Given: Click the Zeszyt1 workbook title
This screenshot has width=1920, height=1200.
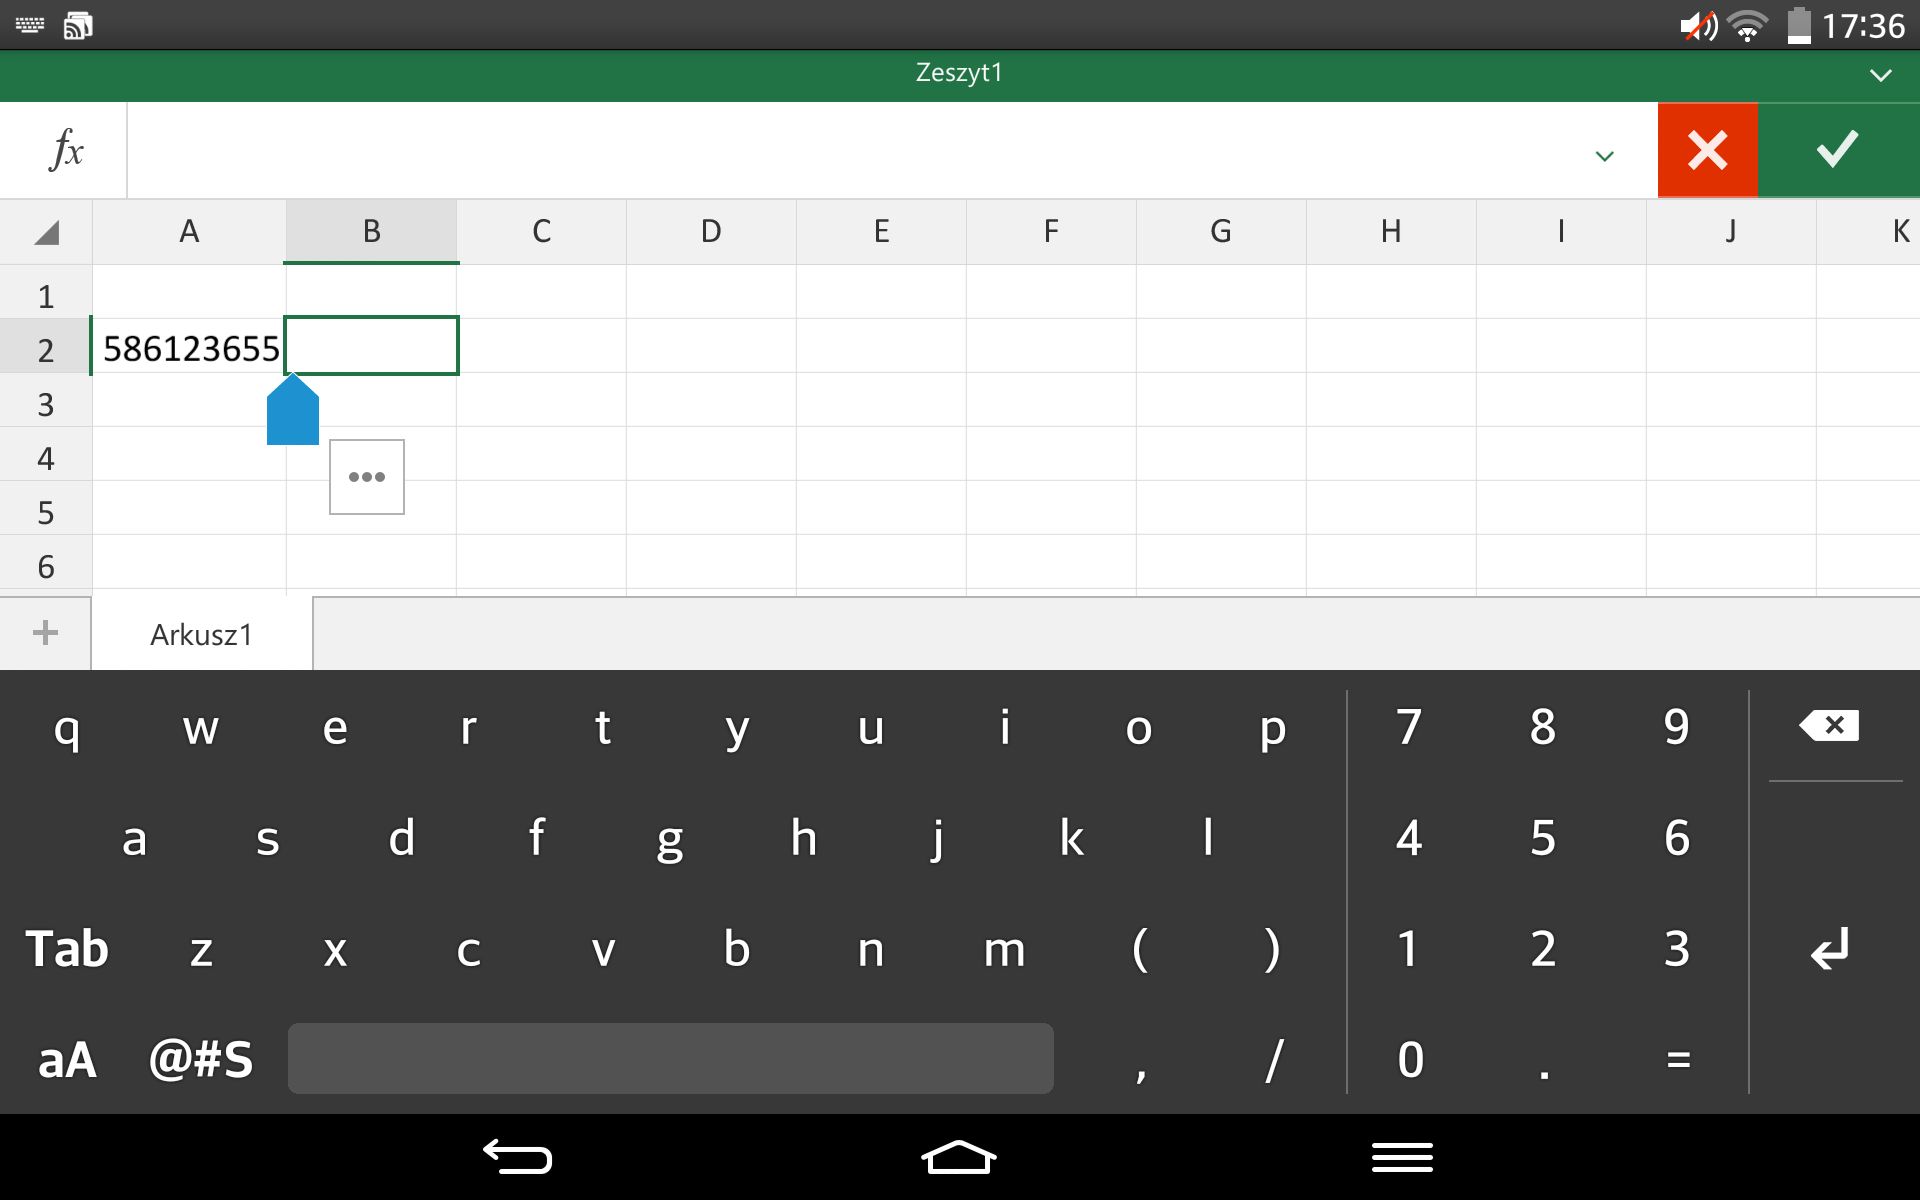Looking at the screenshot, I should [x=959, y=73].
